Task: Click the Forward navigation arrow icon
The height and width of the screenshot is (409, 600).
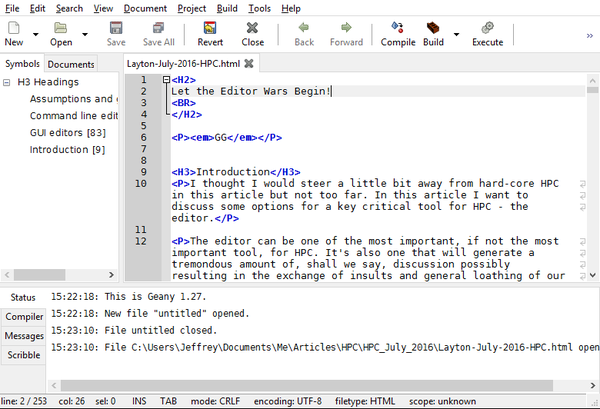Action: [x=346, y=28]
